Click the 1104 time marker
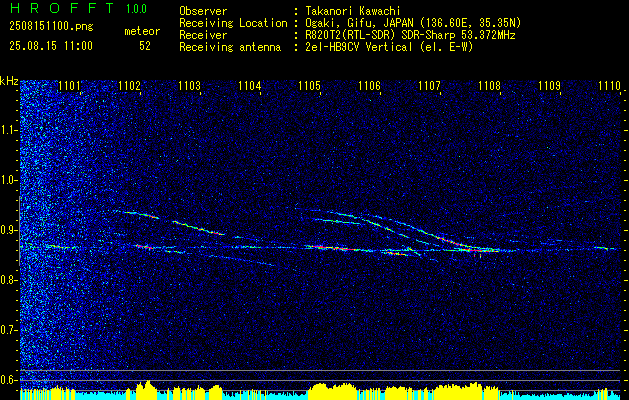629x400 pixels. [250, 85]
